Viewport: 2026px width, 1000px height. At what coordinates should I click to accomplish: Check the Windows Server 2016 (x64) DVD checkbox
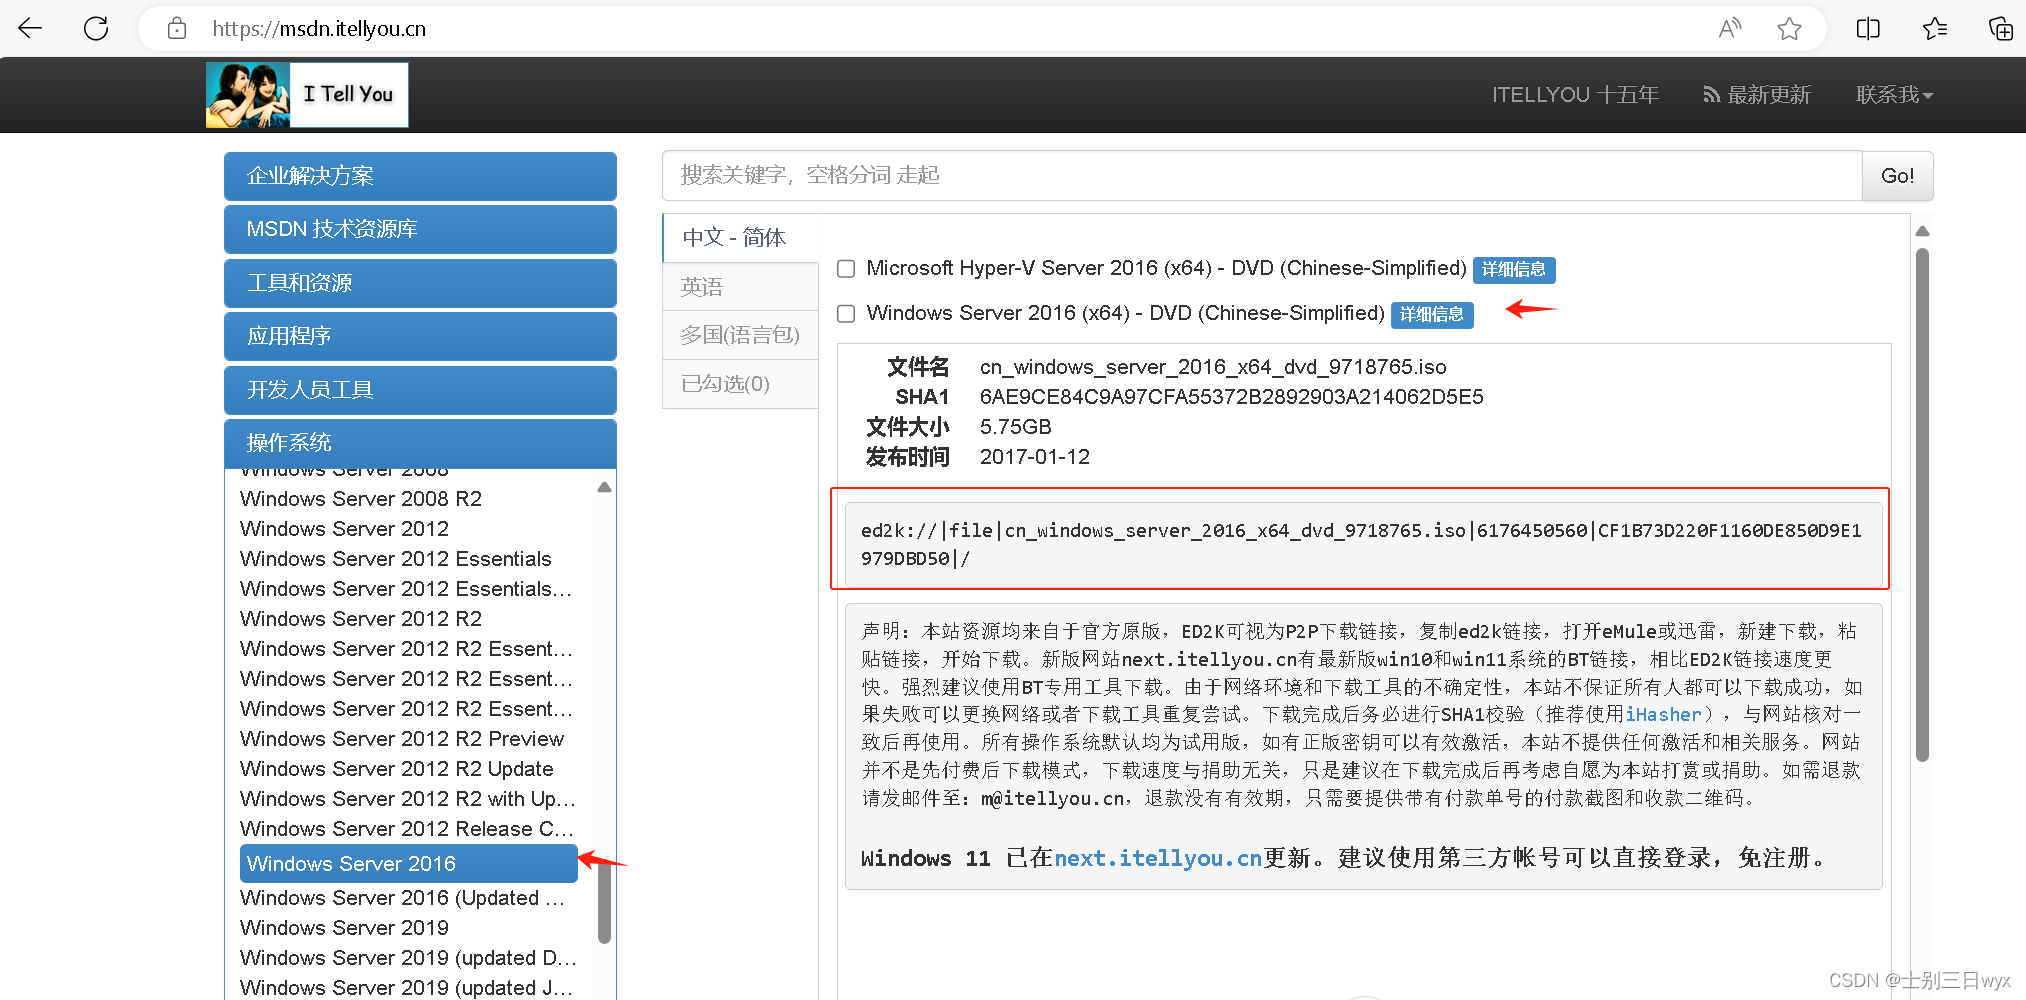[846, 314]
